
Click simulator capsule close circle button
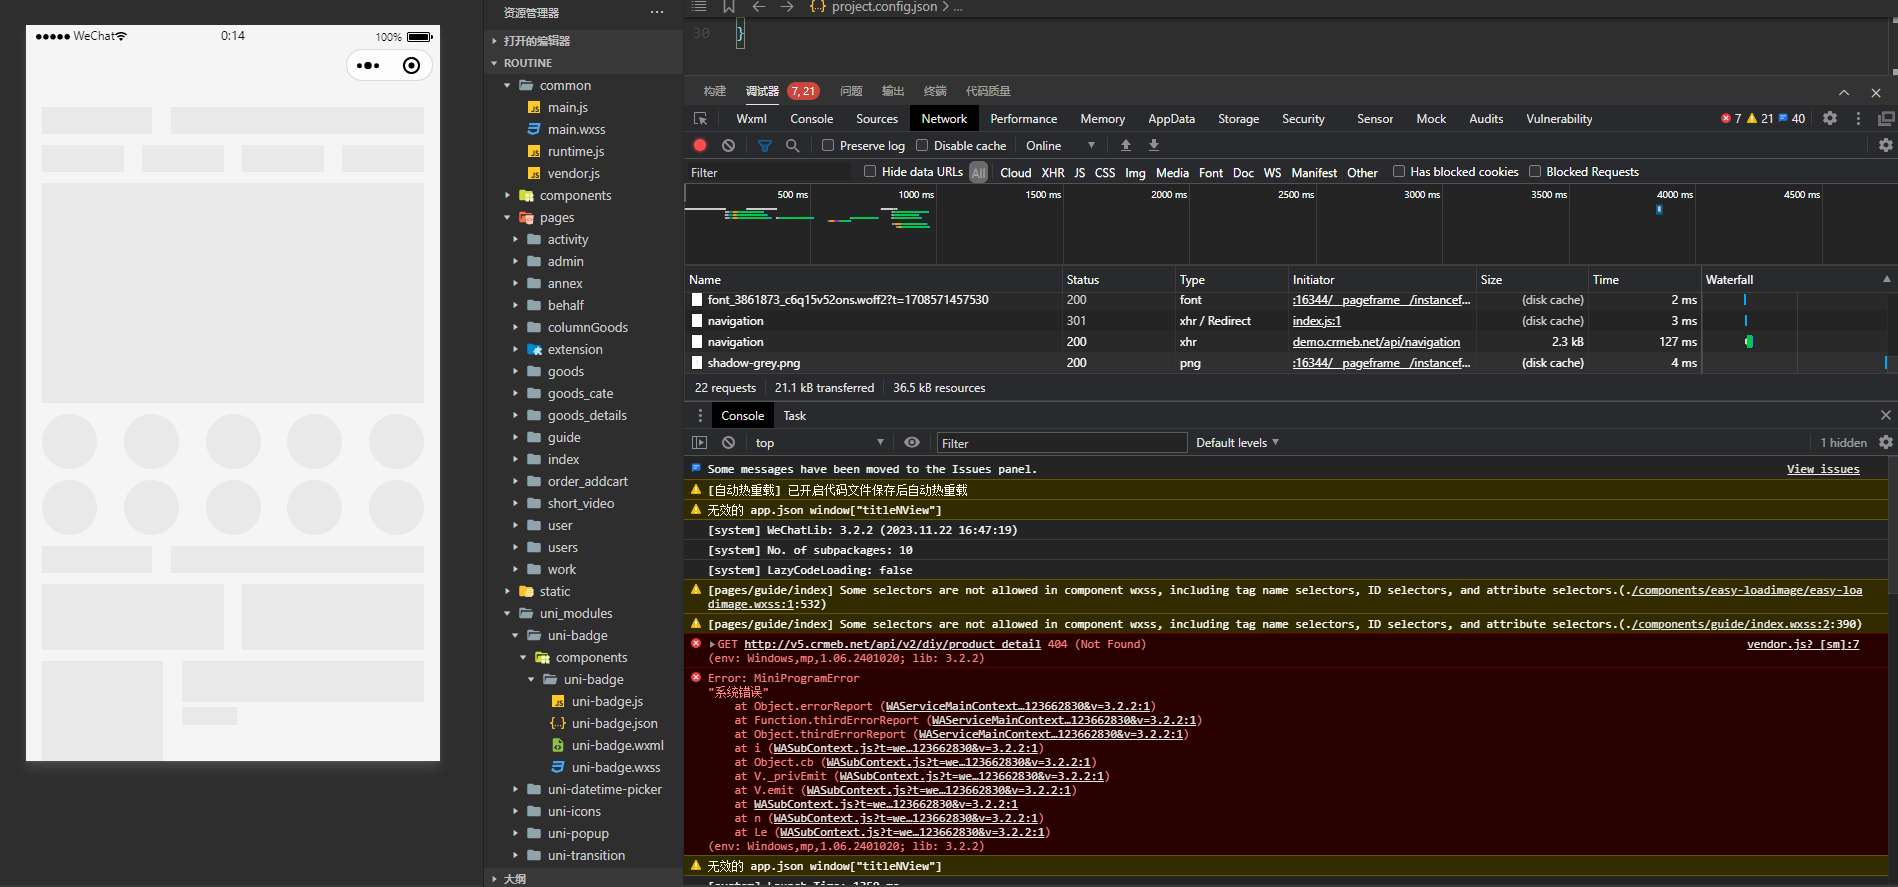411,65
